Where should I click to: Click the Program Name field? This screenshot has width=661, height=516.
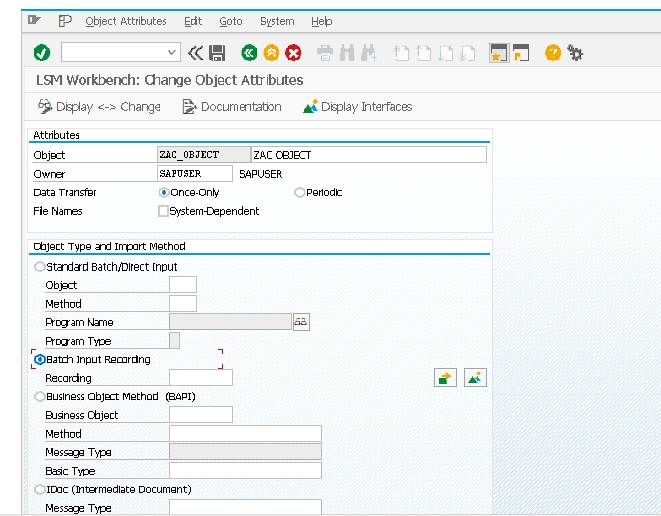click(x=230, y=322)
